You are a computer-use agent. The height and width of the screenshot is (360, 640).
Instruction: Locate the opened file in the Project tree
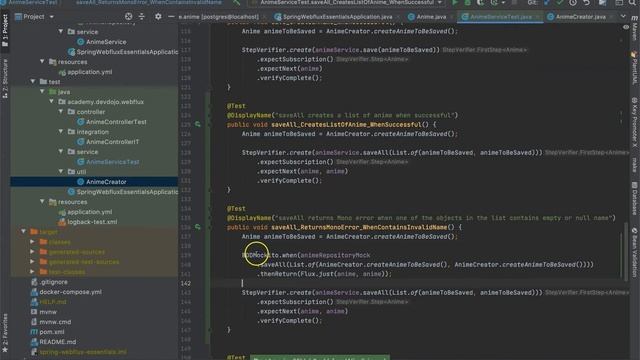(x=129, y=17)
